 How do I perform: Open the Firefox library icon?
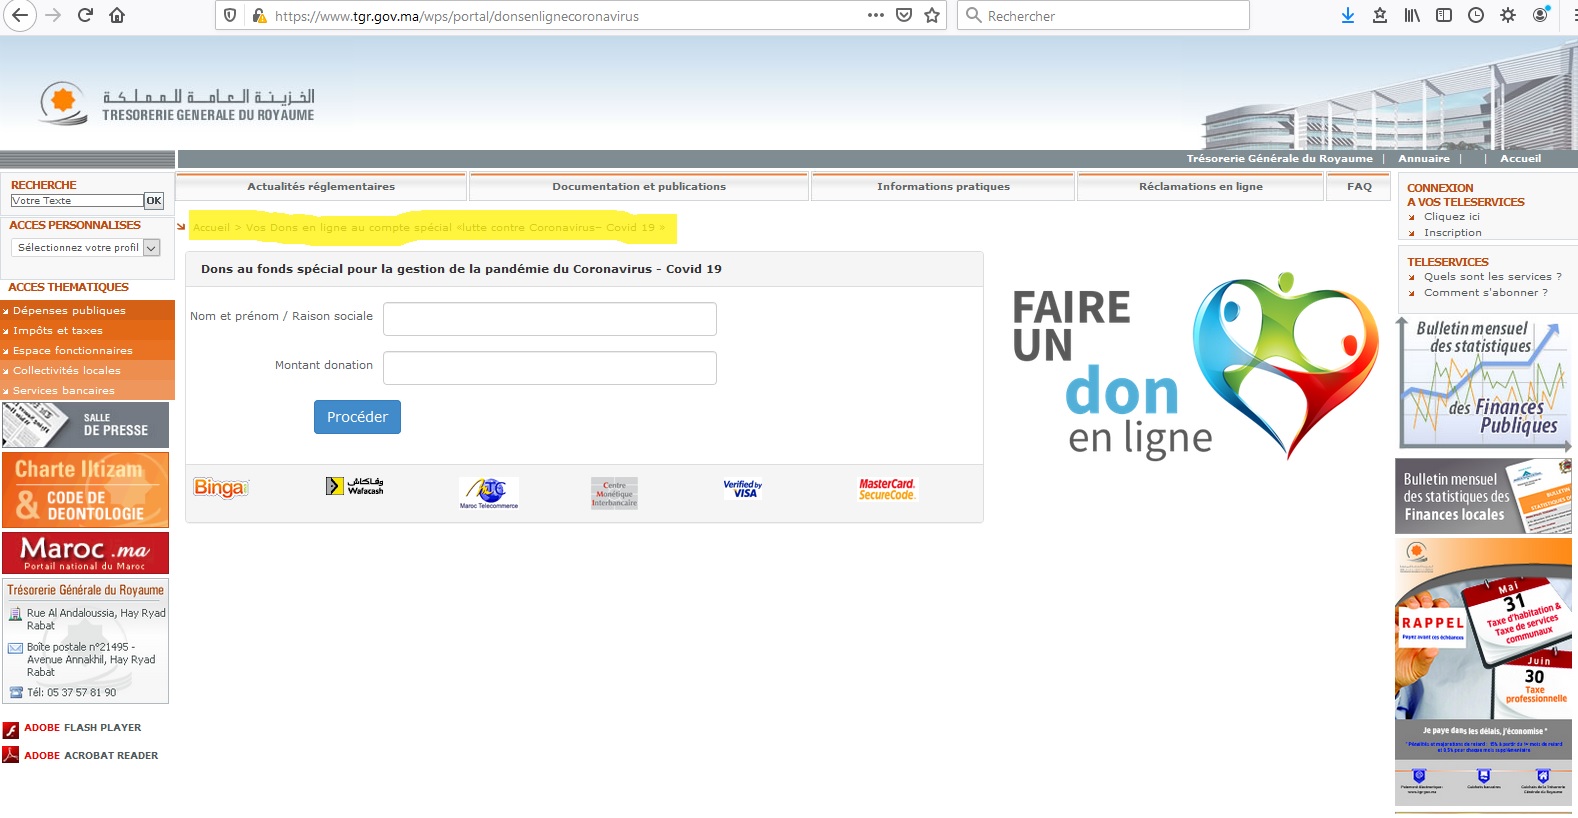(x=1412, y=15)
